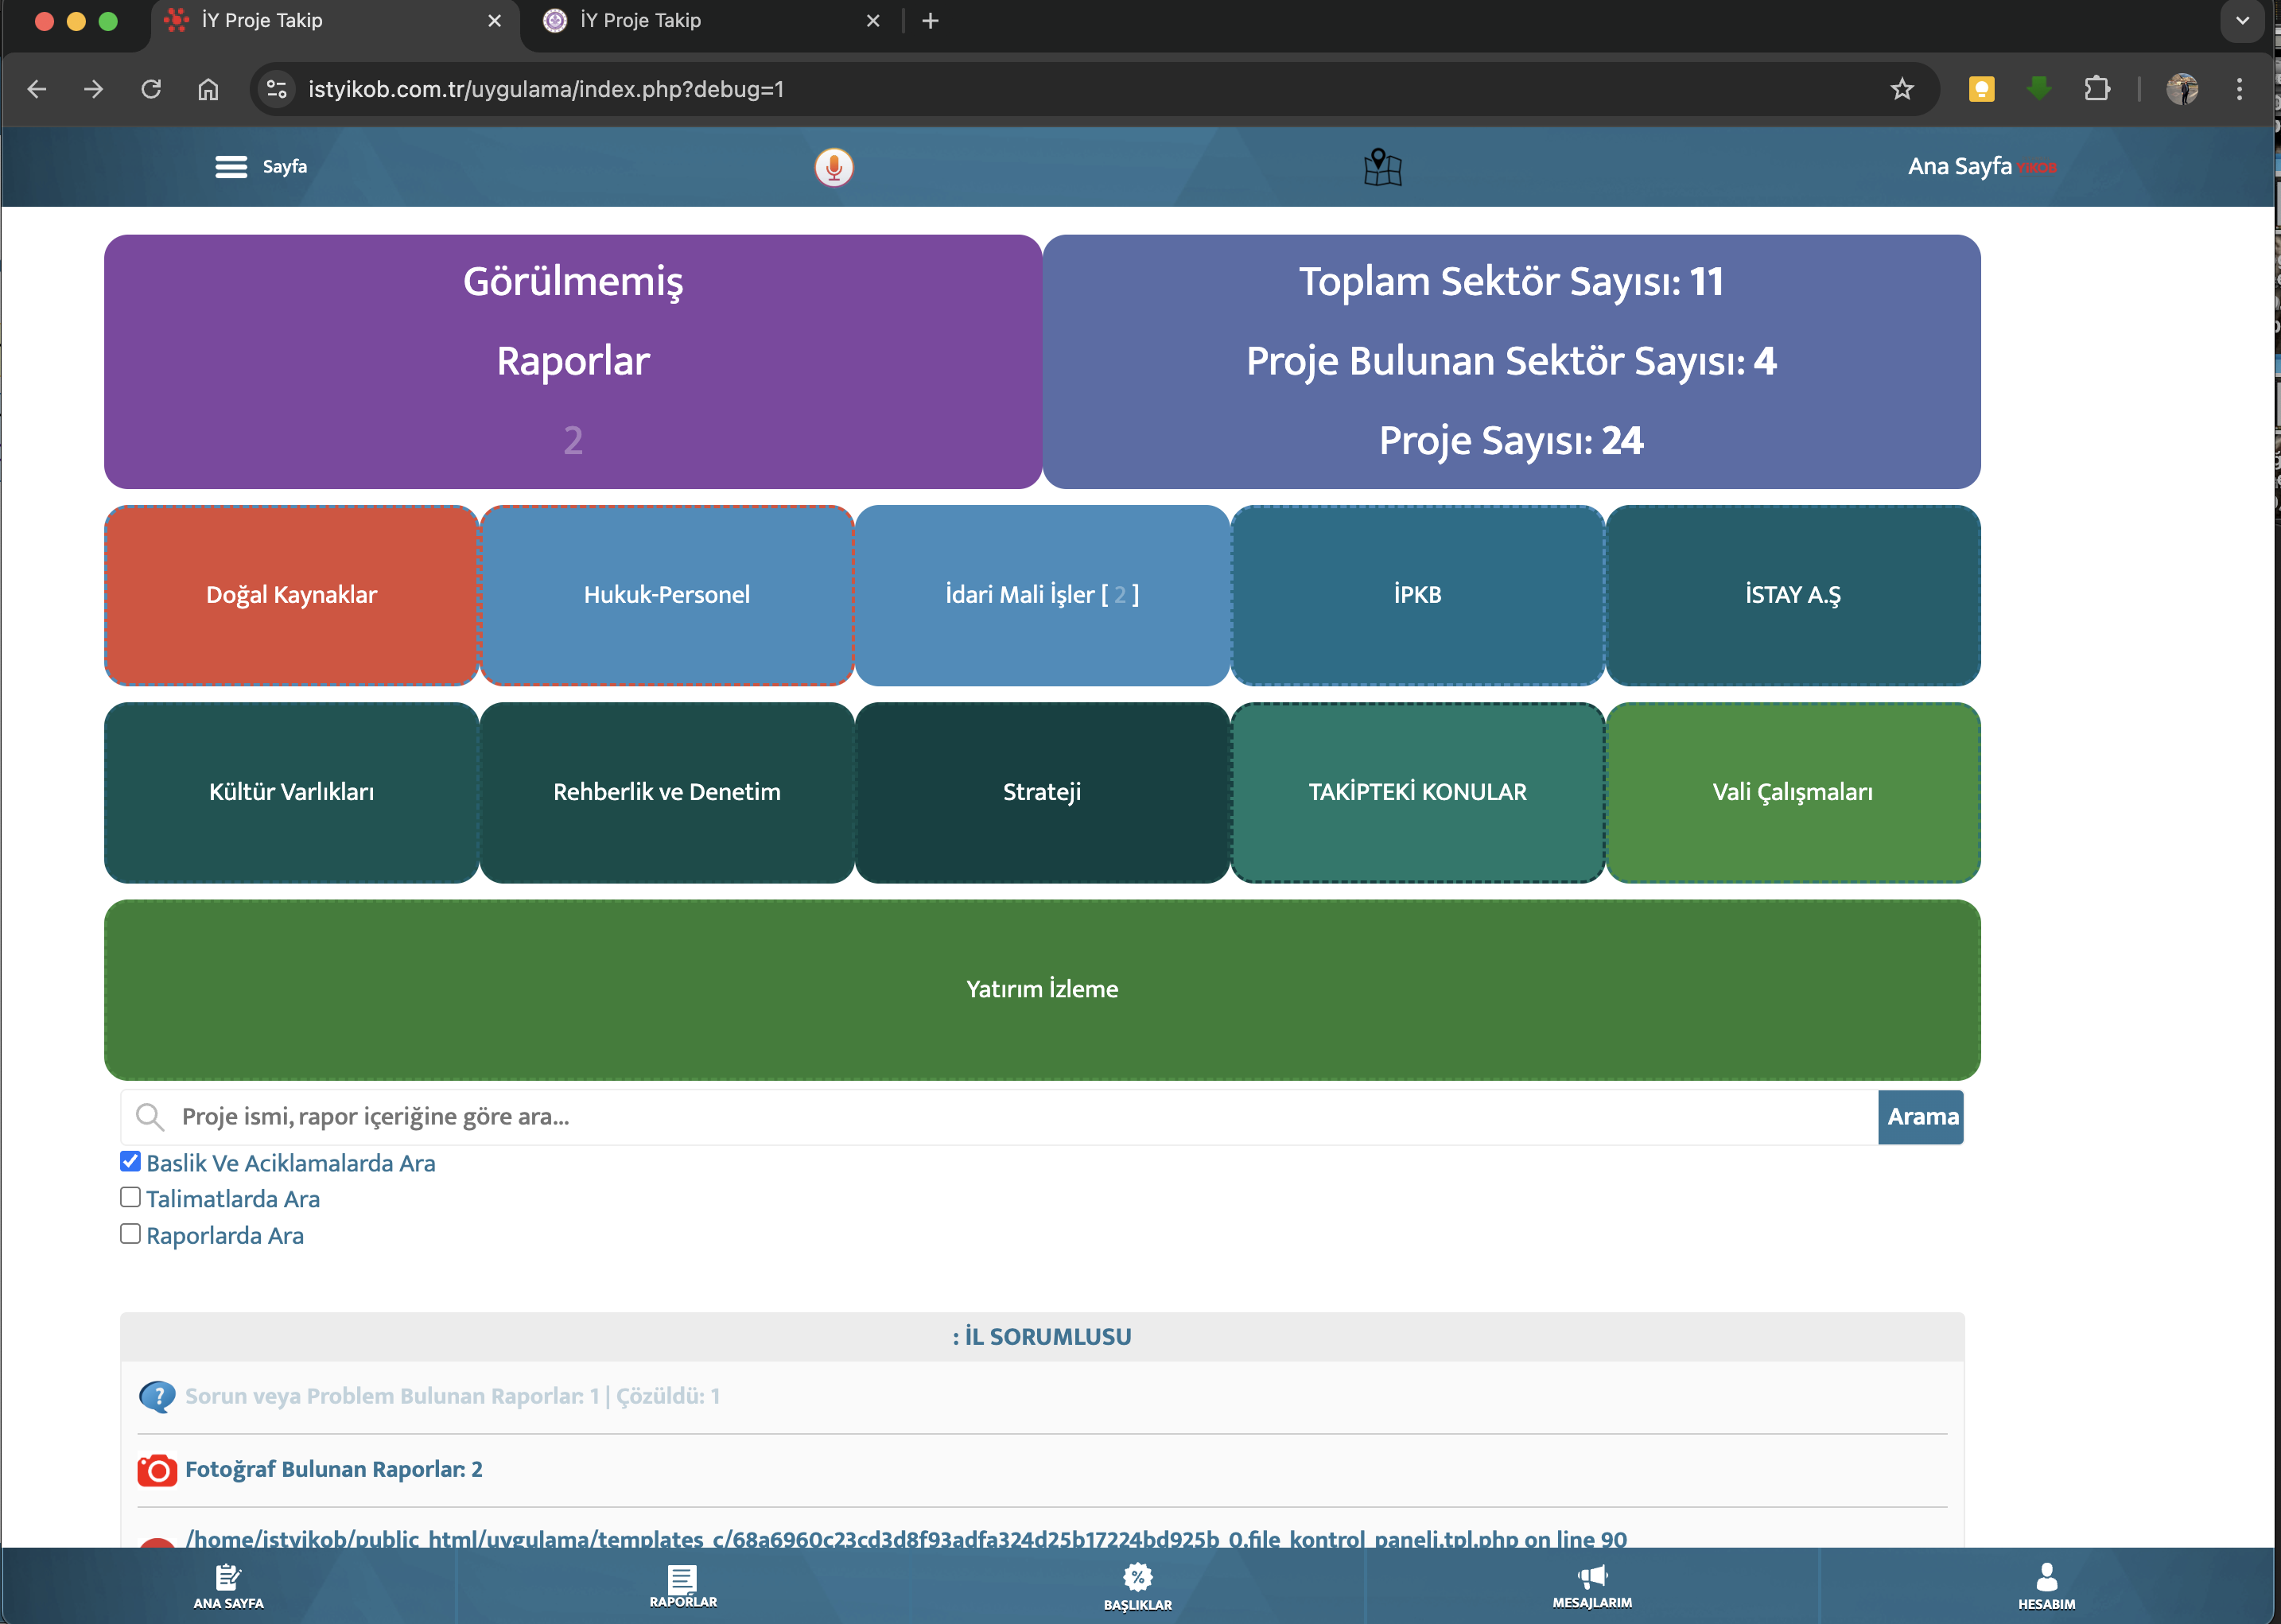Click the blue question mark icon
Image resolution: width=2281 pixels, height=1624 pixels.
157,1396
